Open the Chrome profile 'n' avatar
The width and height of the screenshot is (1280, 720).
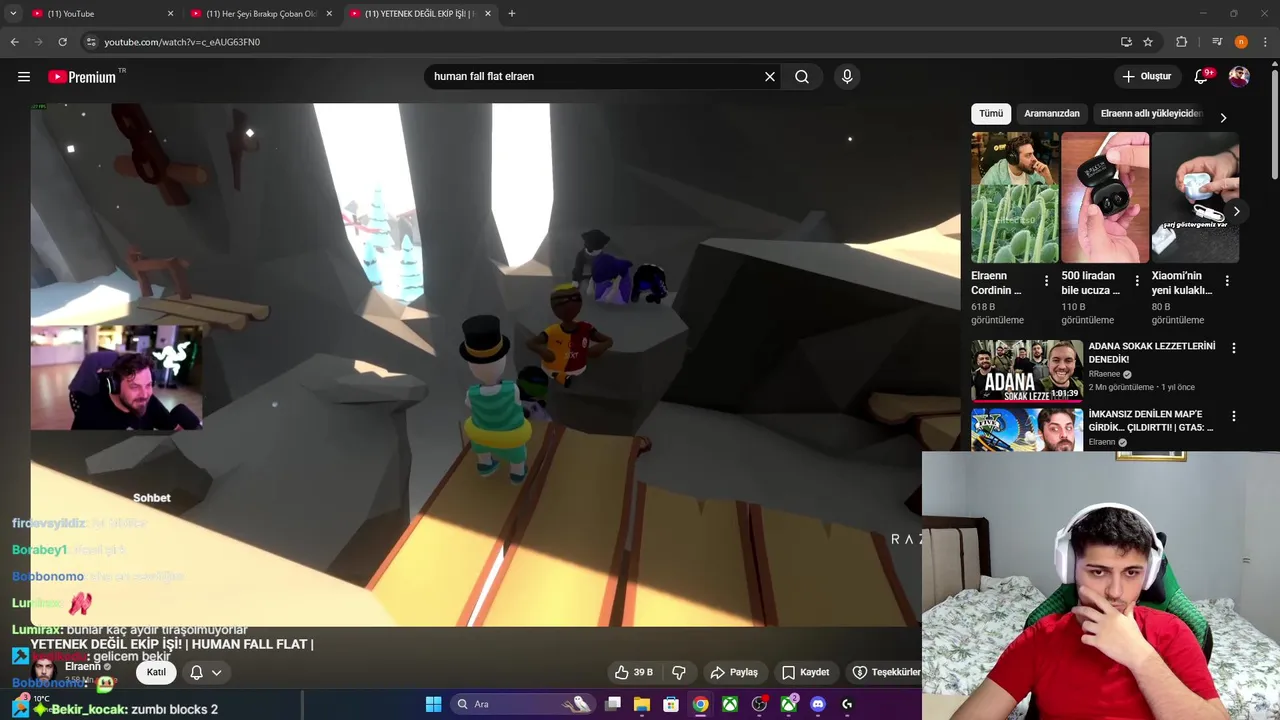(1241, 42)
